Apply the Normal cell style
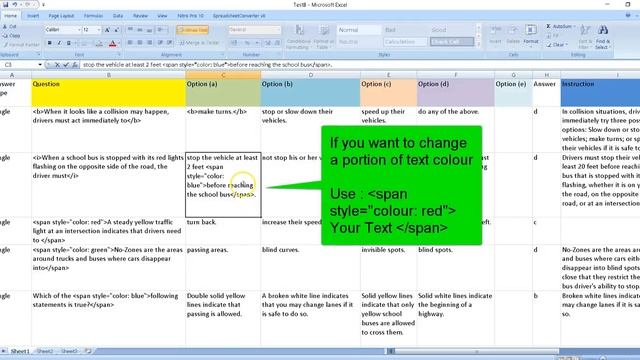This screenshot has width=640, height=360. (x=358, y=30)
